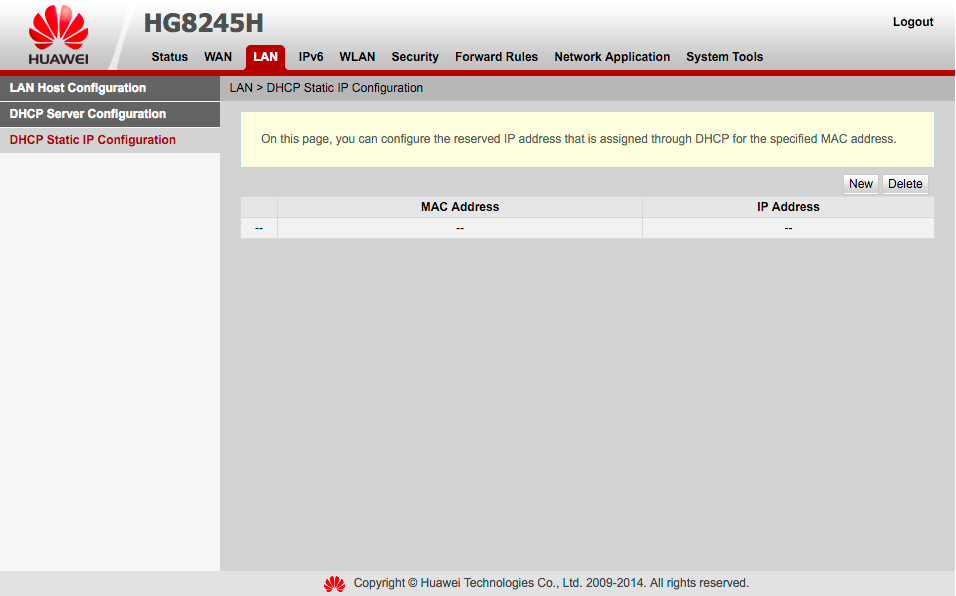Open the System Tools tab
The width and height of the screenshot is (956, 596).
tap(724, 57)
